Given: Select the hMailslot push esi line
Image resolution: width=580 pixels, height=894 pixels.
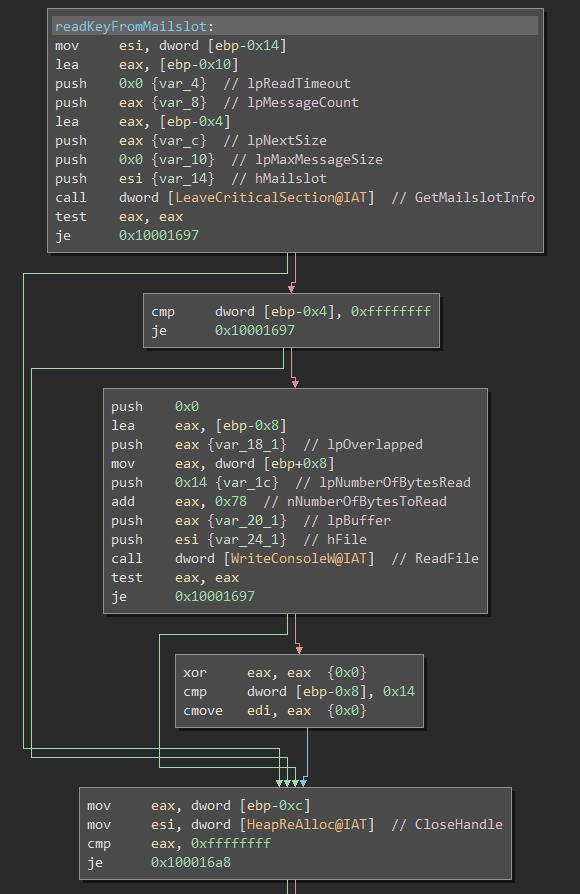Looking at the screenshot, I should pos(190,178).
